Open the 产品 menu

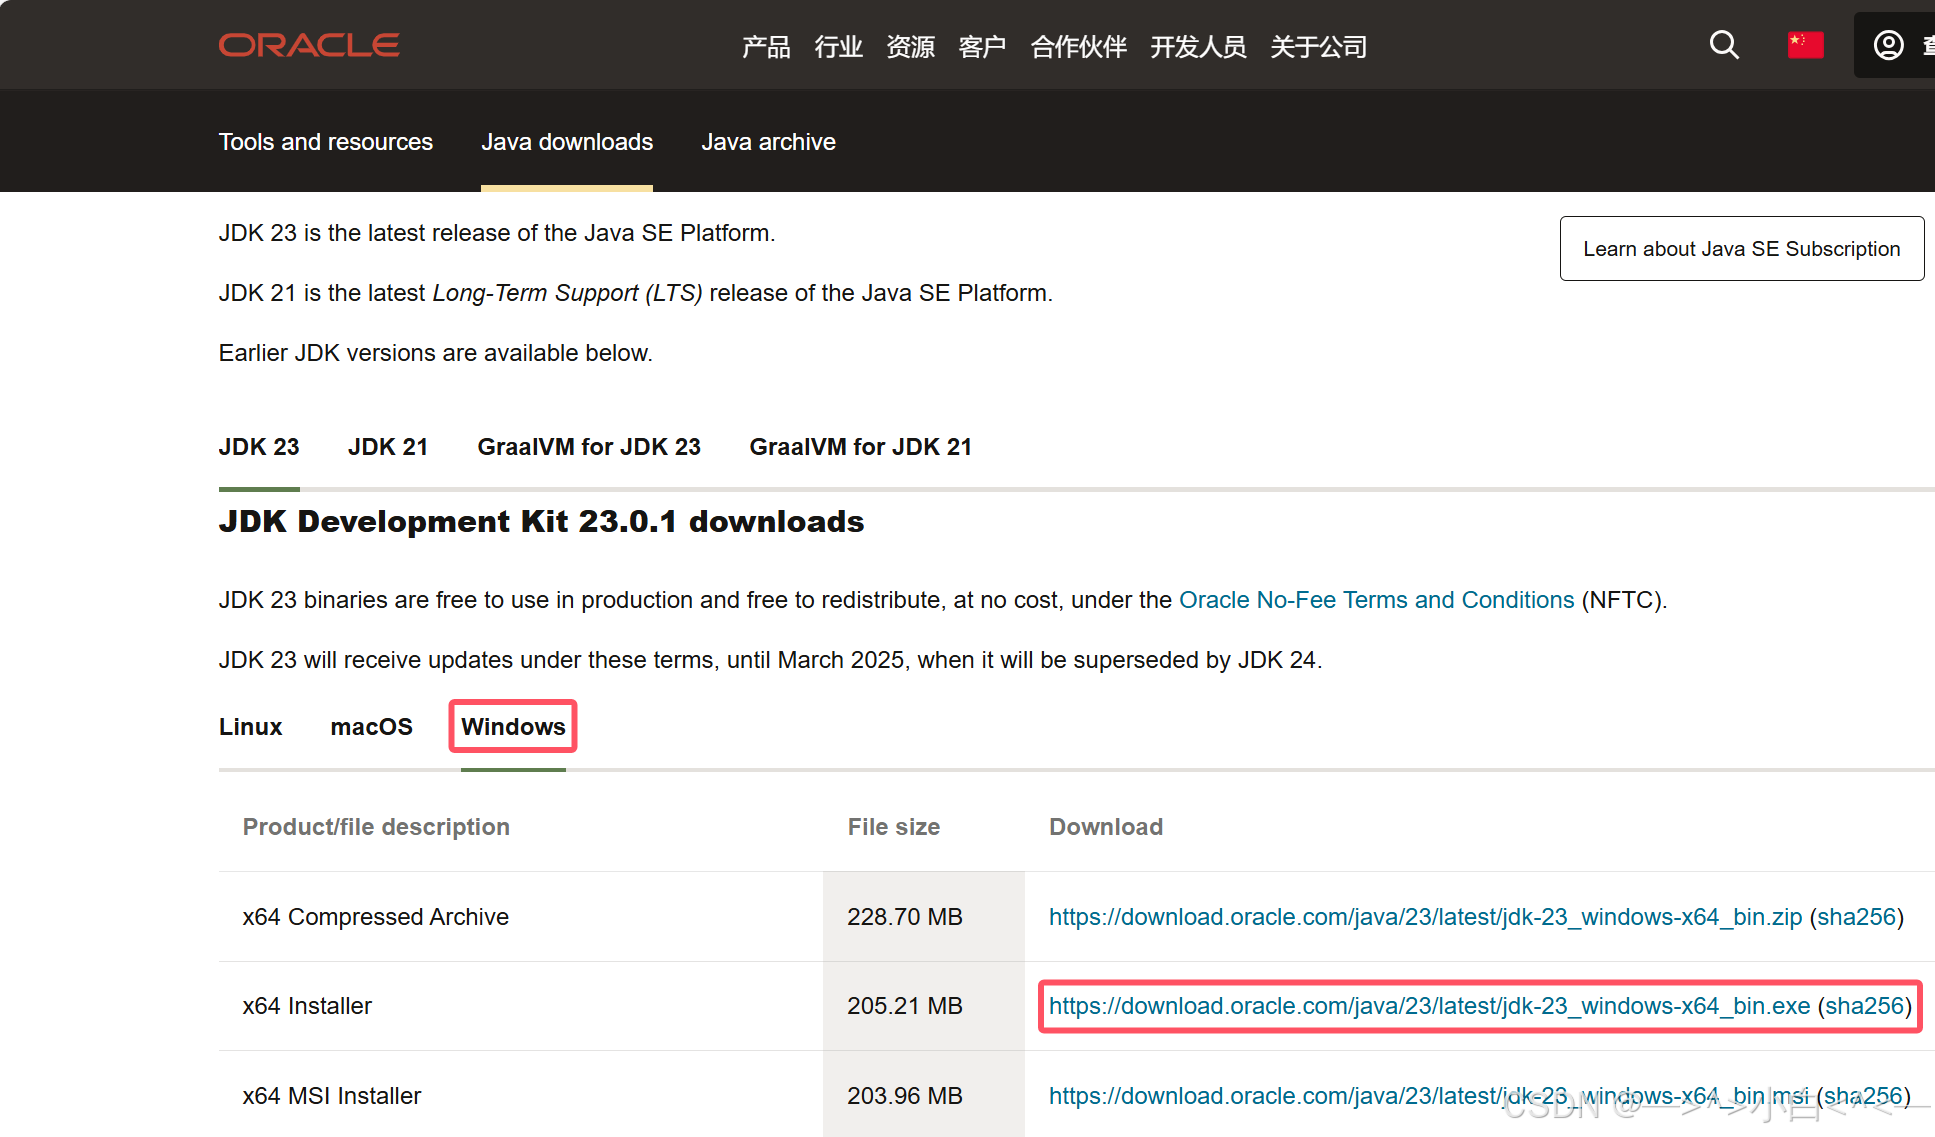[x=766, y=47]
